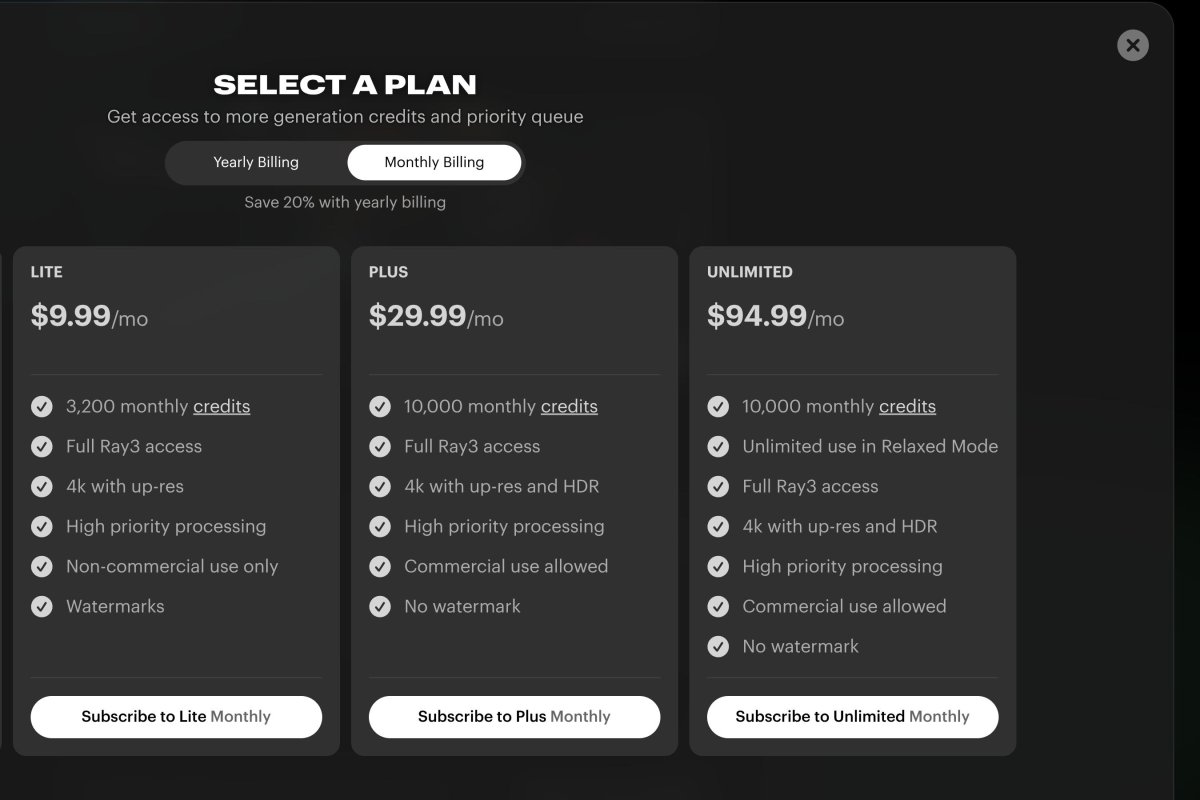Click checkmark beside Plus Commercial use allowed
This screenshot has height=800, width=1200.
380,567
